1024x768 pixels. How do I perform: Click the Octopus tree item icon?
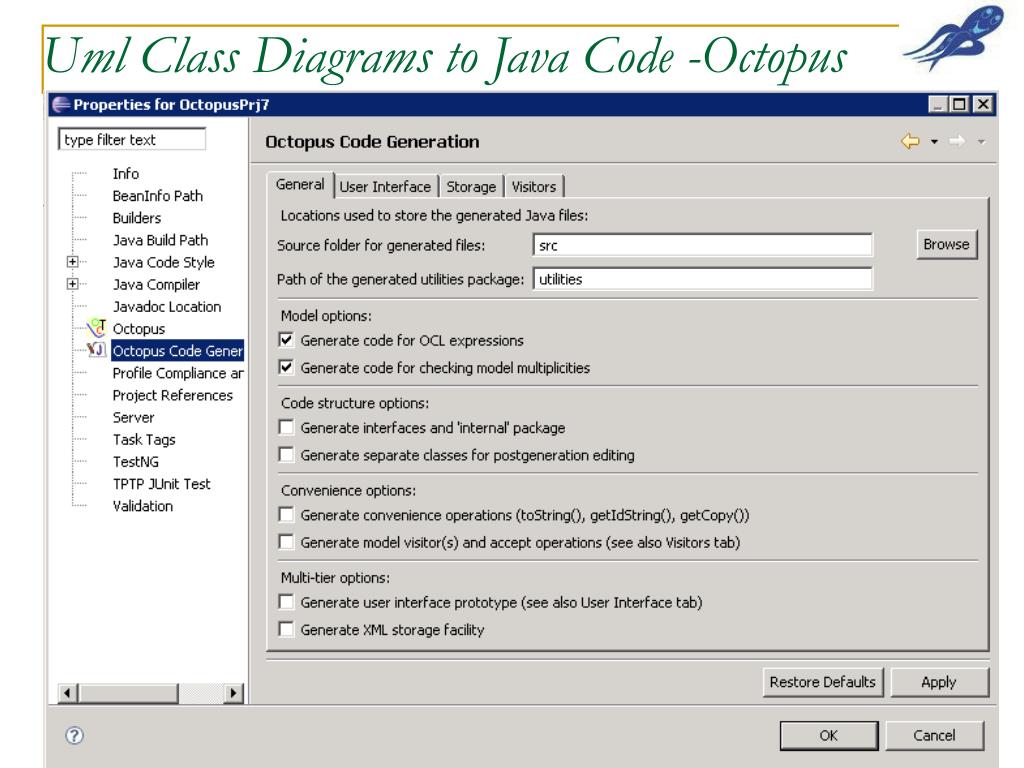[x=97, y=328]
